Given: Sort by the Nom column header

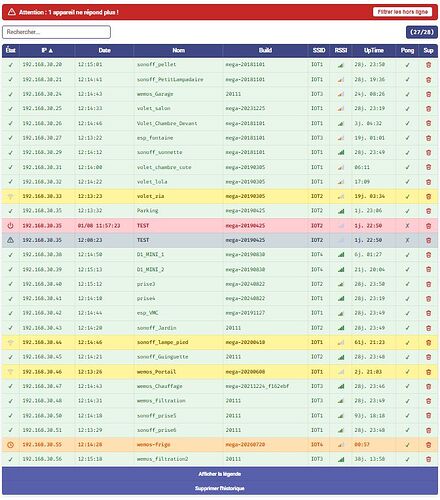Looking at the screenshot, I should pyautogui.click(x=178, y=50).
